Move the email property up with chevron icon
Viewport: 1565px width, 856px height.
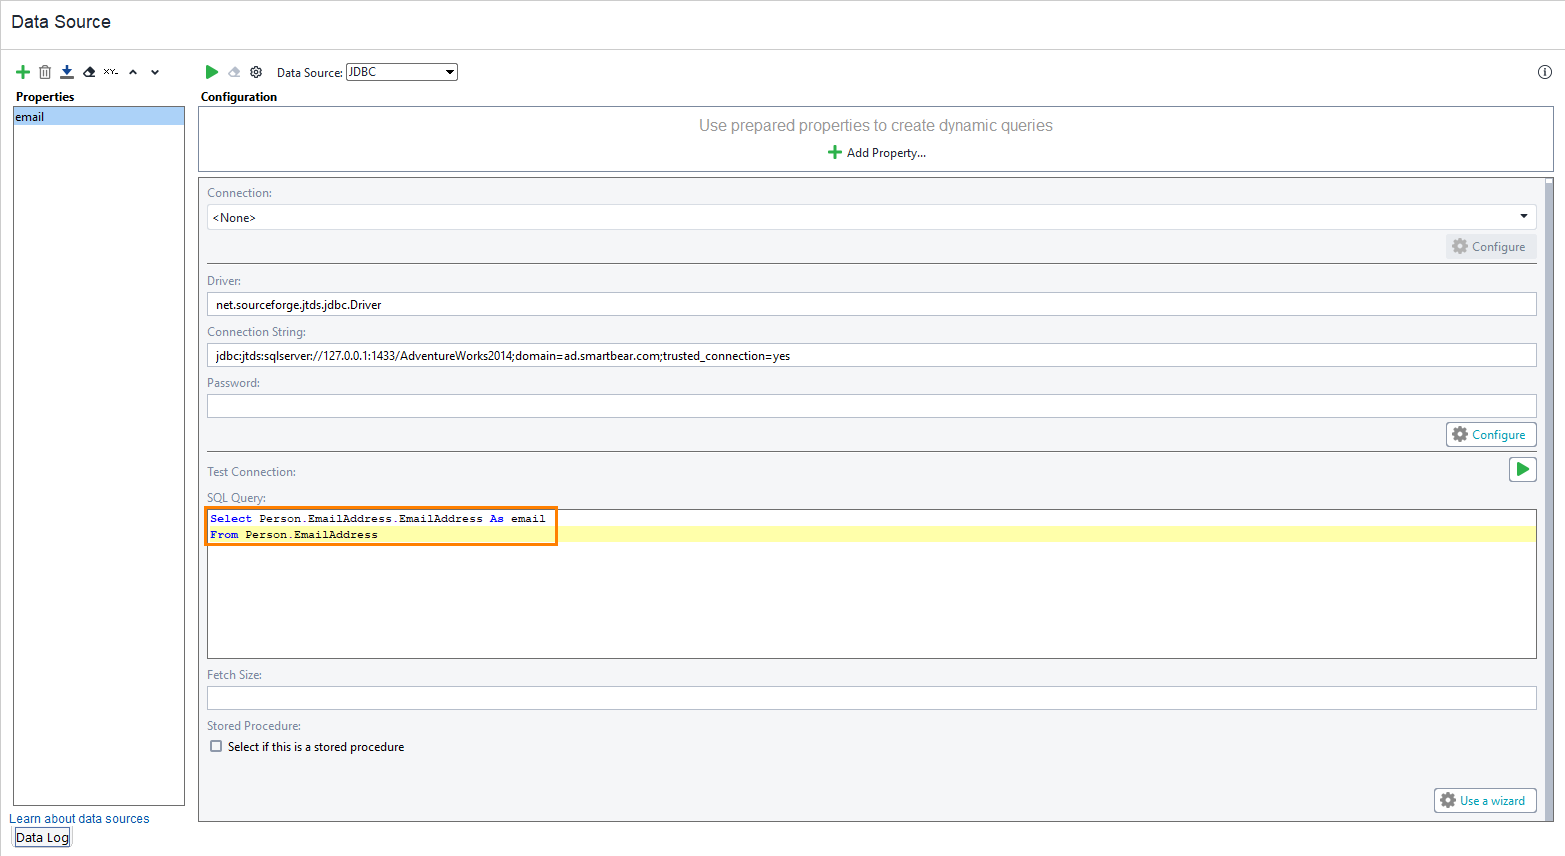coord(132,71)
